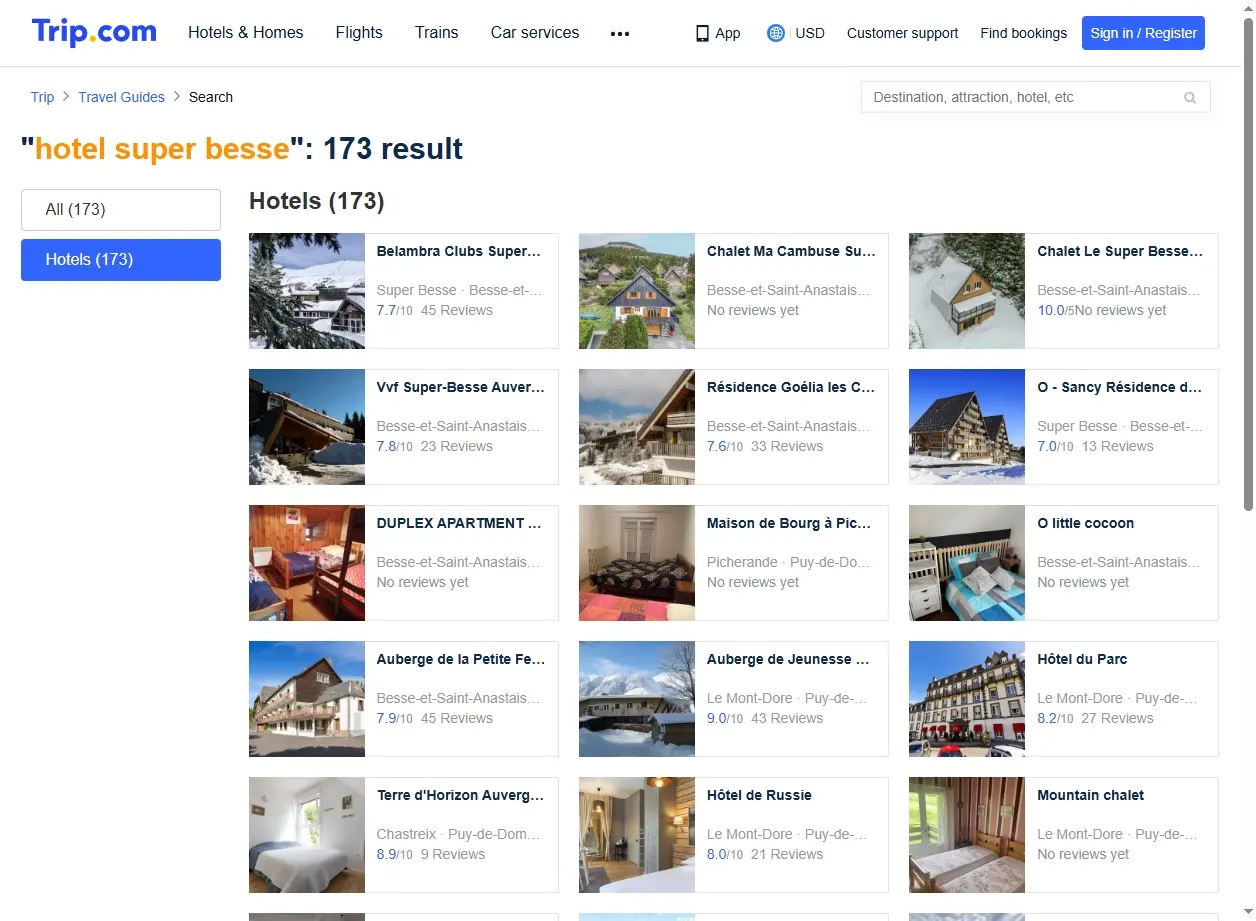1256x921 pixels.
Task: Click O - Sancy Résidence title
Action: coord(1120,388)
